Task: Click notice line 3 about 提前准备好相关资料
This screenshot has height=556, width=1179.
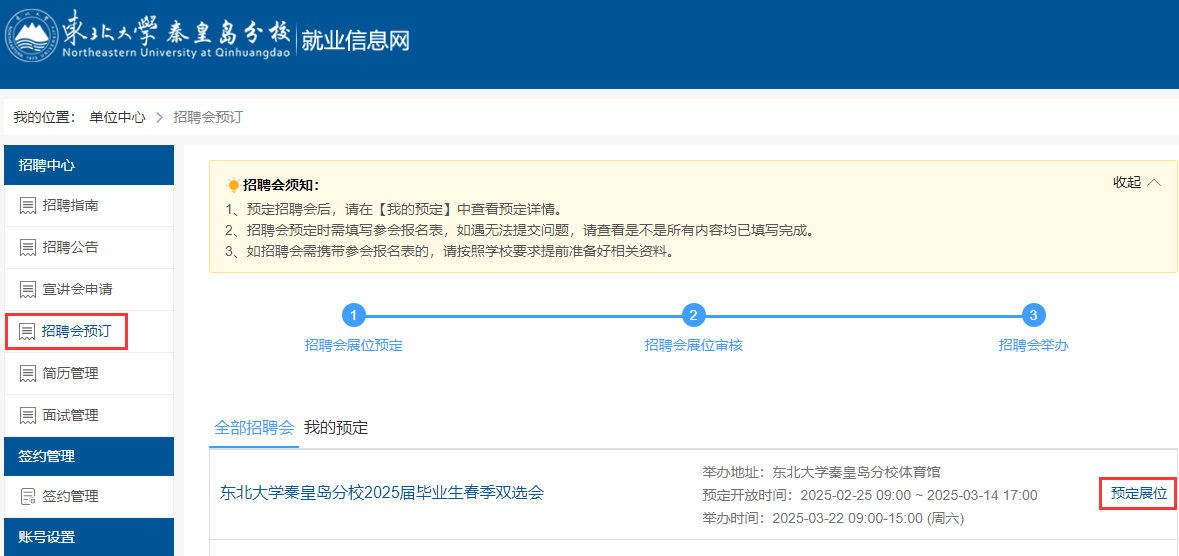Action: (x=450, y=251)
